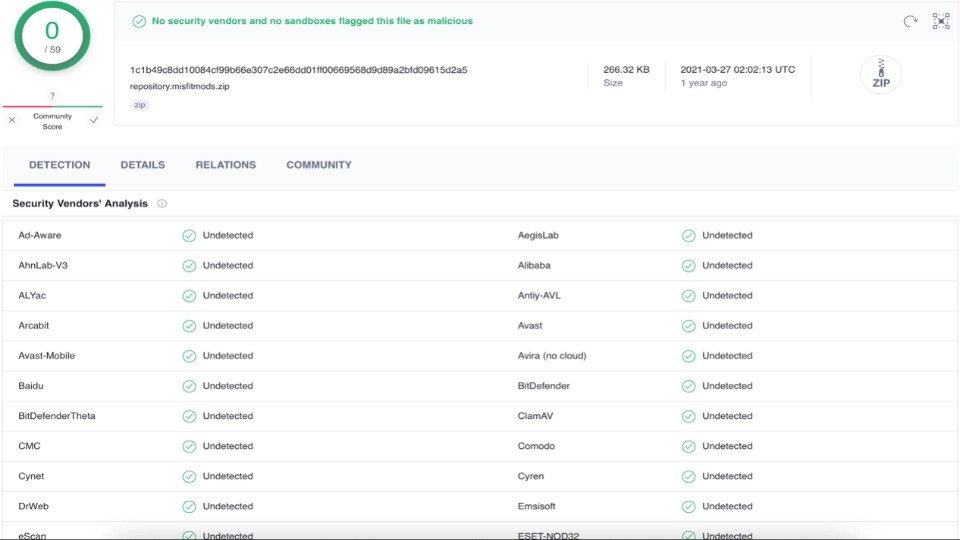
Task: Click the Avira undetected check icon
Action: point(689,356)
